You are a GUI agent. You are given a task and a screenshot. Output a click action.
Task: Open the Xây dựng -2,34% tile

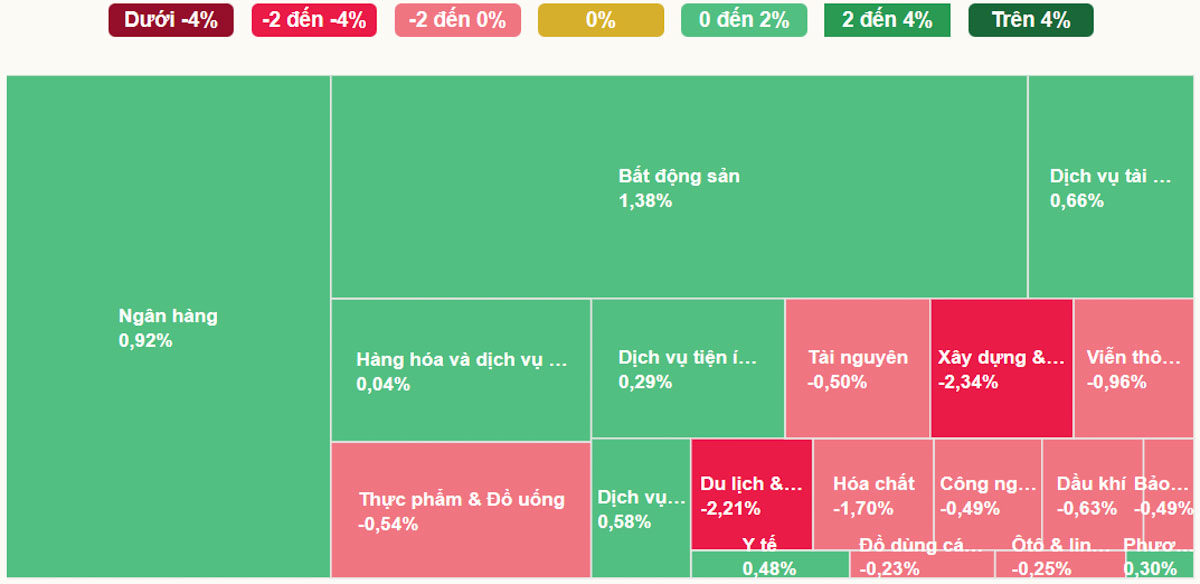[1001, 368]
